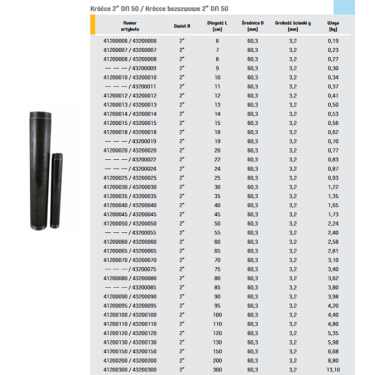Click the 'Średnica D [mm]' column header
Image resolution: width=375 pixels, height=375 pixels.
click(x=253, y=26)
